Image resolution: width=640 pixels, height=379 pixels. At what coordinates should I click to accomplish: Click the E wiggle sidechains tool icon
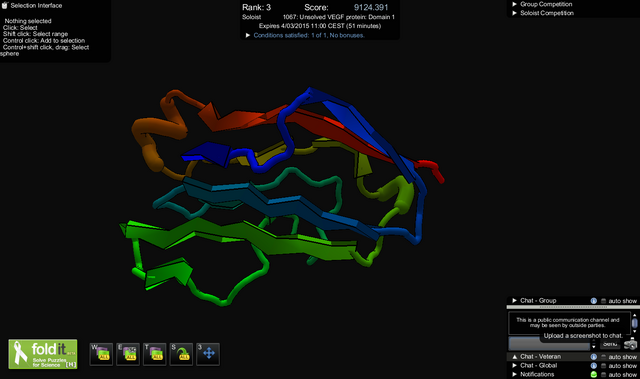point(128,354)
